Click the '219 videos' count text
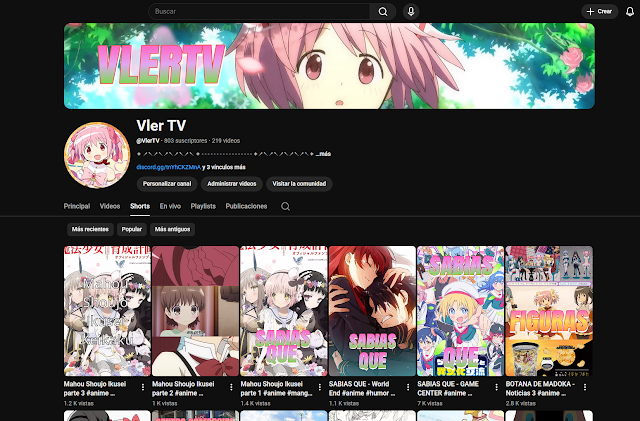 (x=226, y=140)
